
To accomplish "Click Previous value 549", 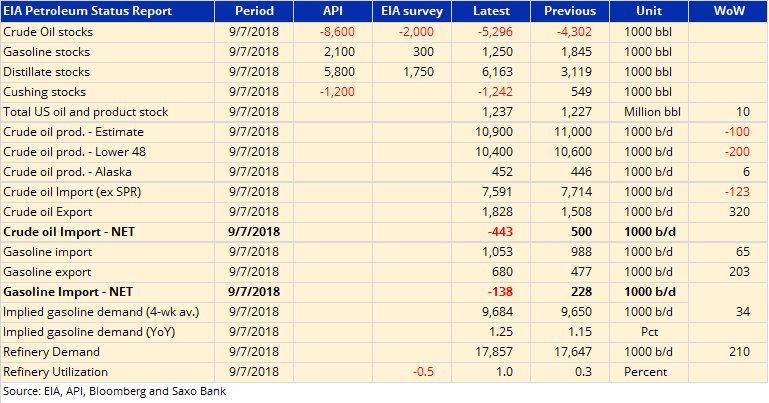I will 581,92.
